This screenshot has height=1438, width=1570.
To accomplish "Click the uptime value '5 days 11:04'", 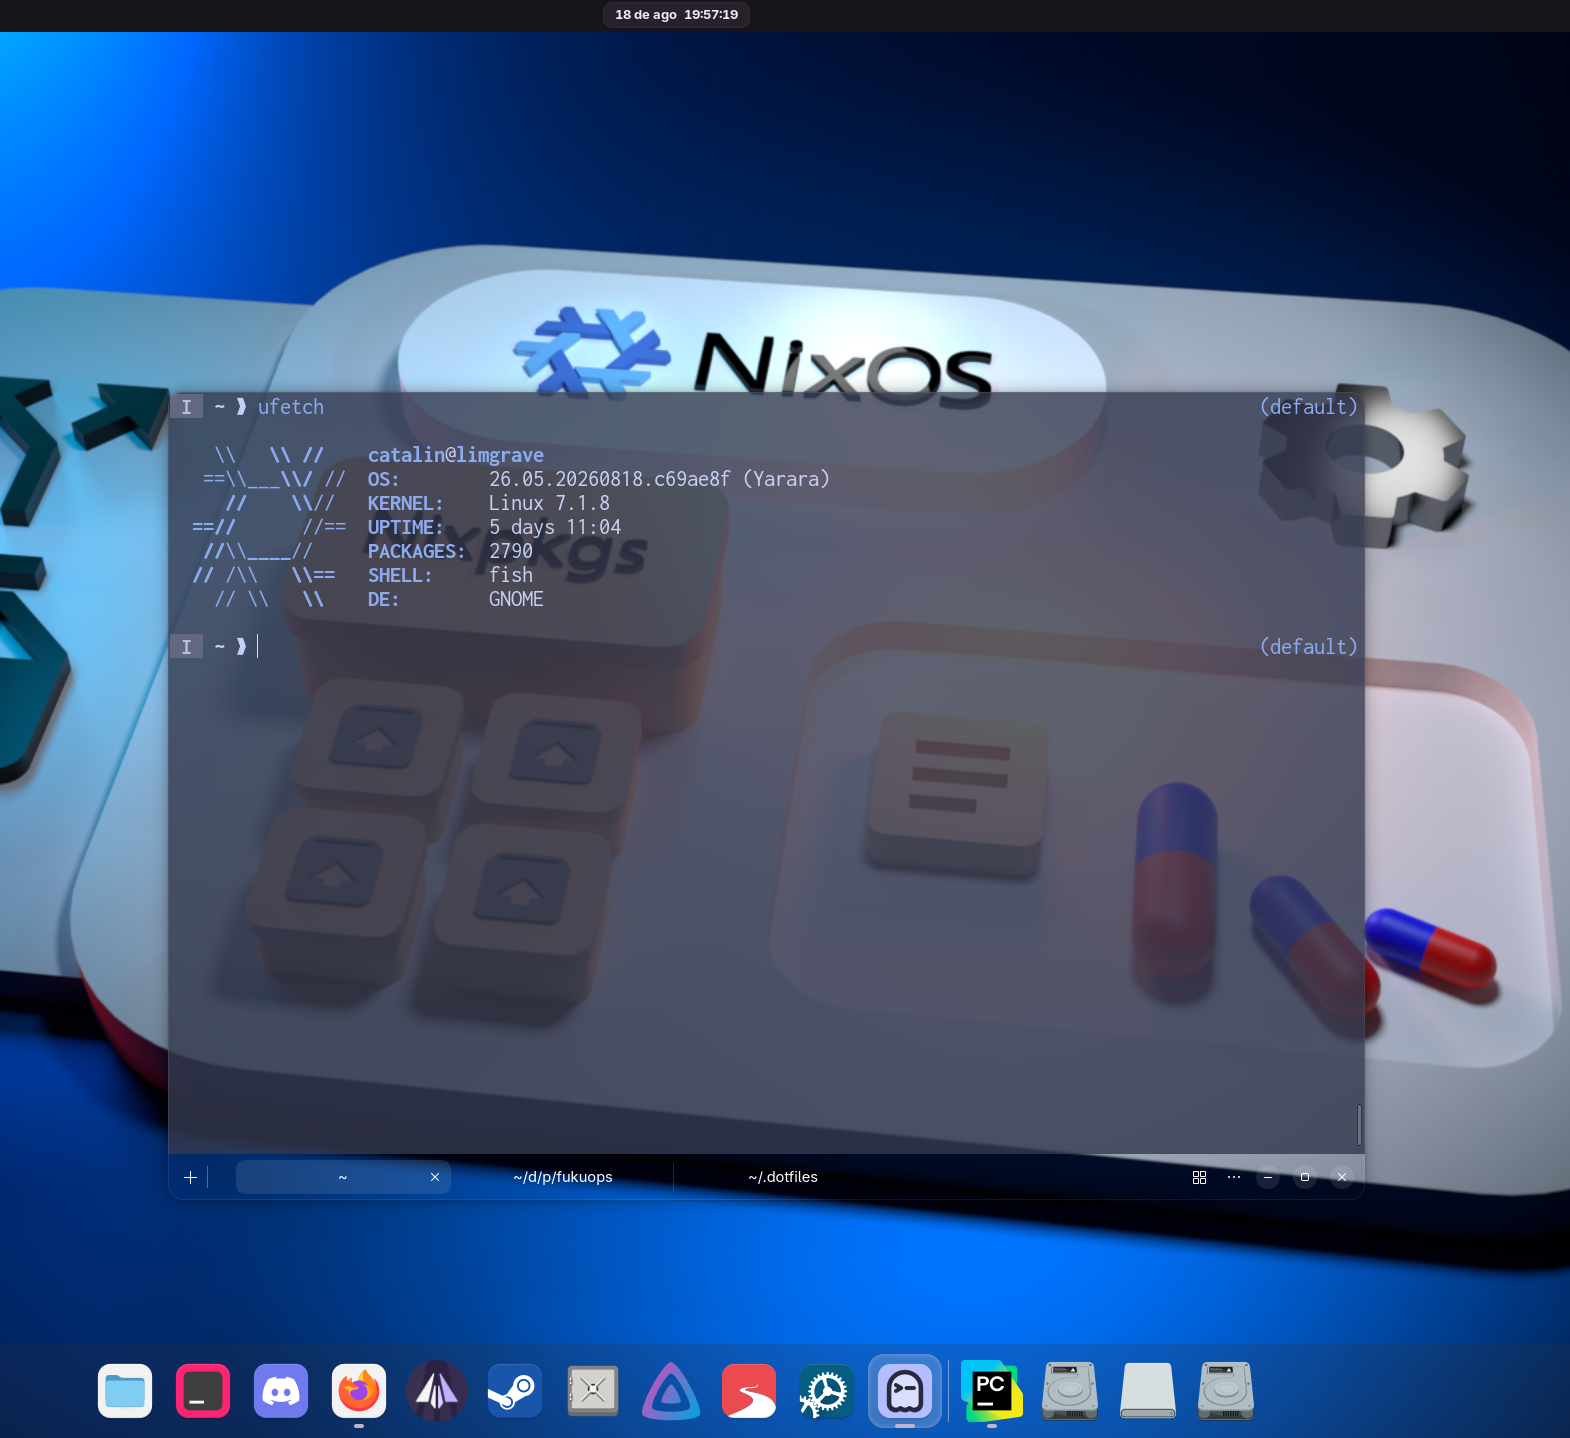I will [x=555, y=527].
